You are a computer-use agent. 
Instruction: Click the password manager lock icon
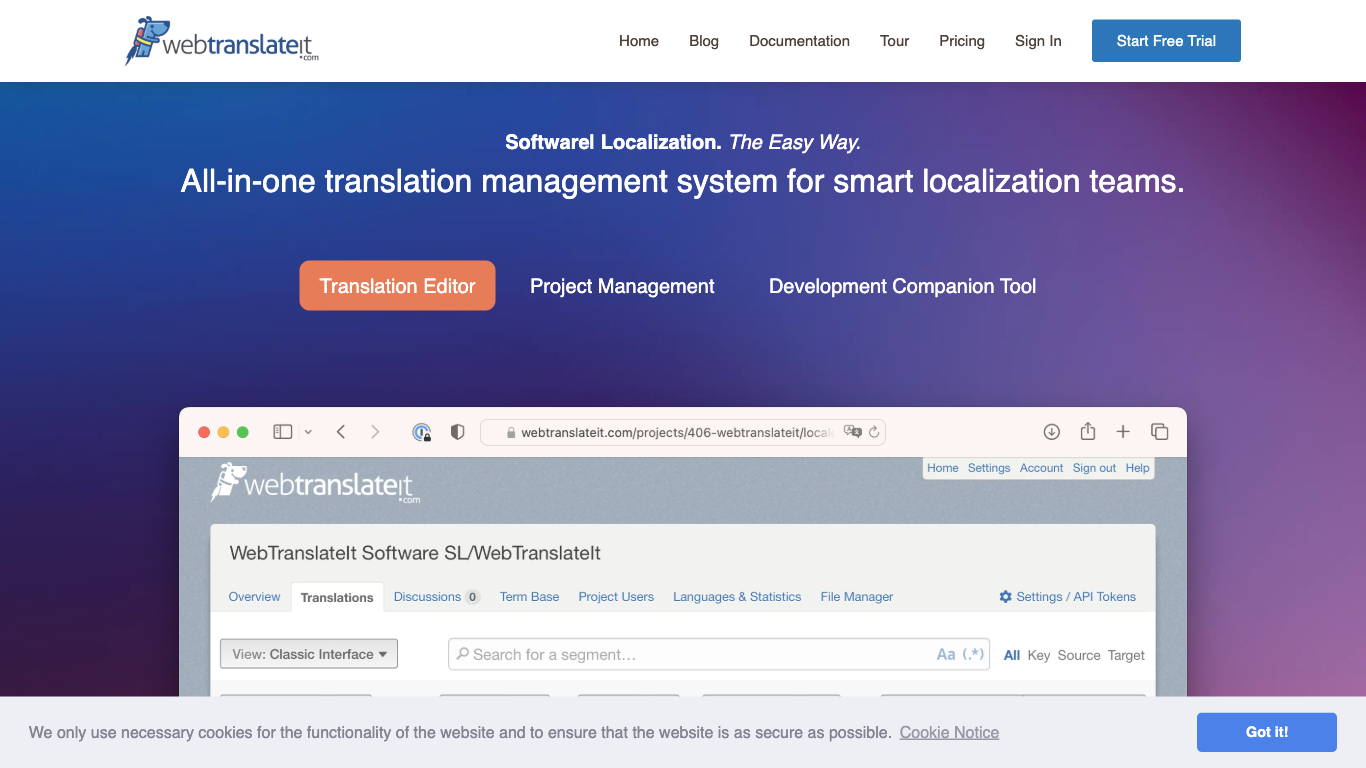tap(422, 432)
